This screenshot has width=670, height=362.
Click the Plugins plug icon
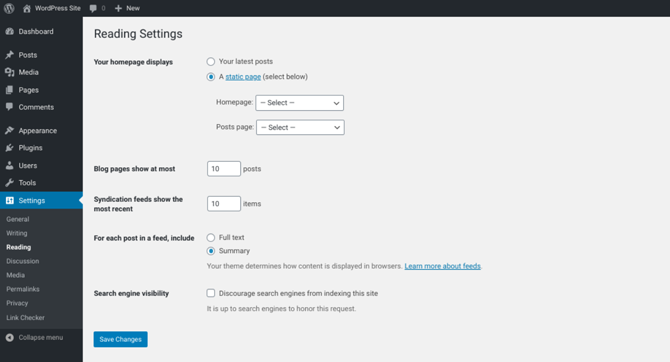pyautogui.click(x=9, y=148)
